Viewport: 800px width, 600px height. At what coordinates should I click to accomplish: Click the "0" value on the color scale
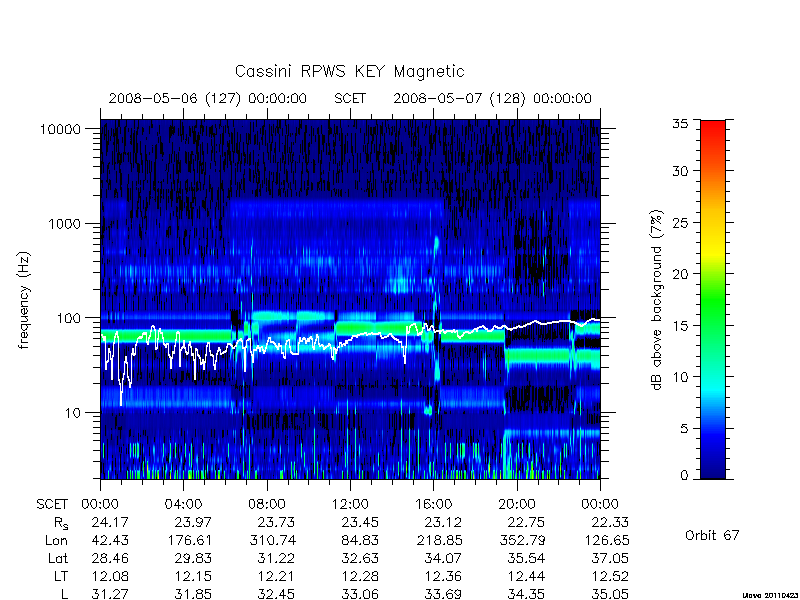(684, 476)
